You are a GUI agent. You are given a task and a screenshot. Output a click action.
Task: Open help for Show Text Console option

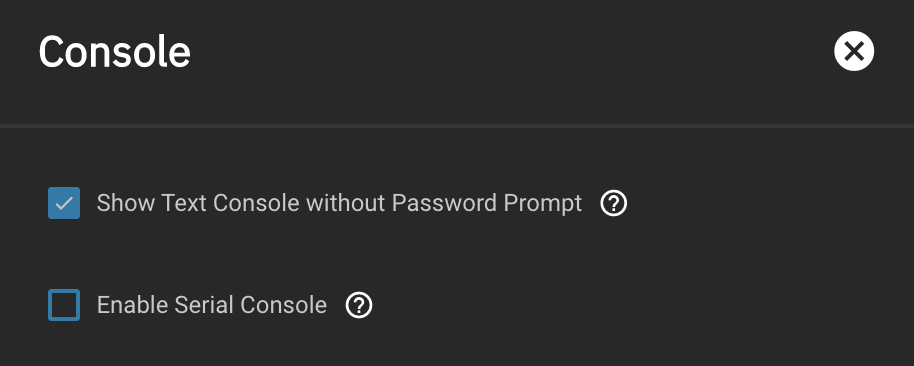click(x=614, y=203)
